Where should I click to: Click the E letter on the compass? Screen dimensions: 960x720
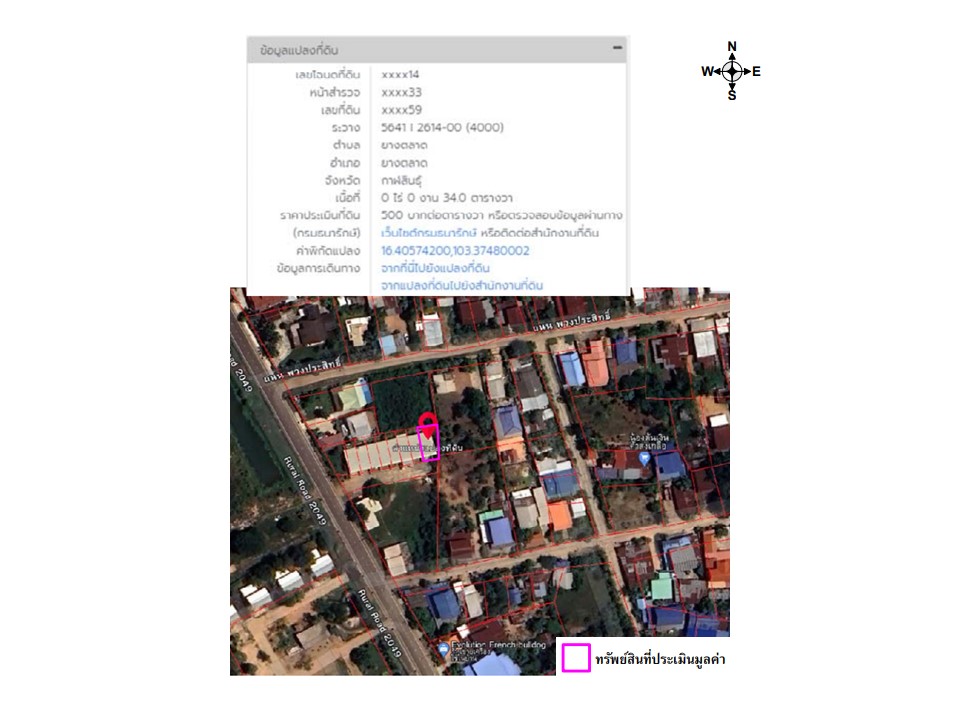[x=756, y=71]
